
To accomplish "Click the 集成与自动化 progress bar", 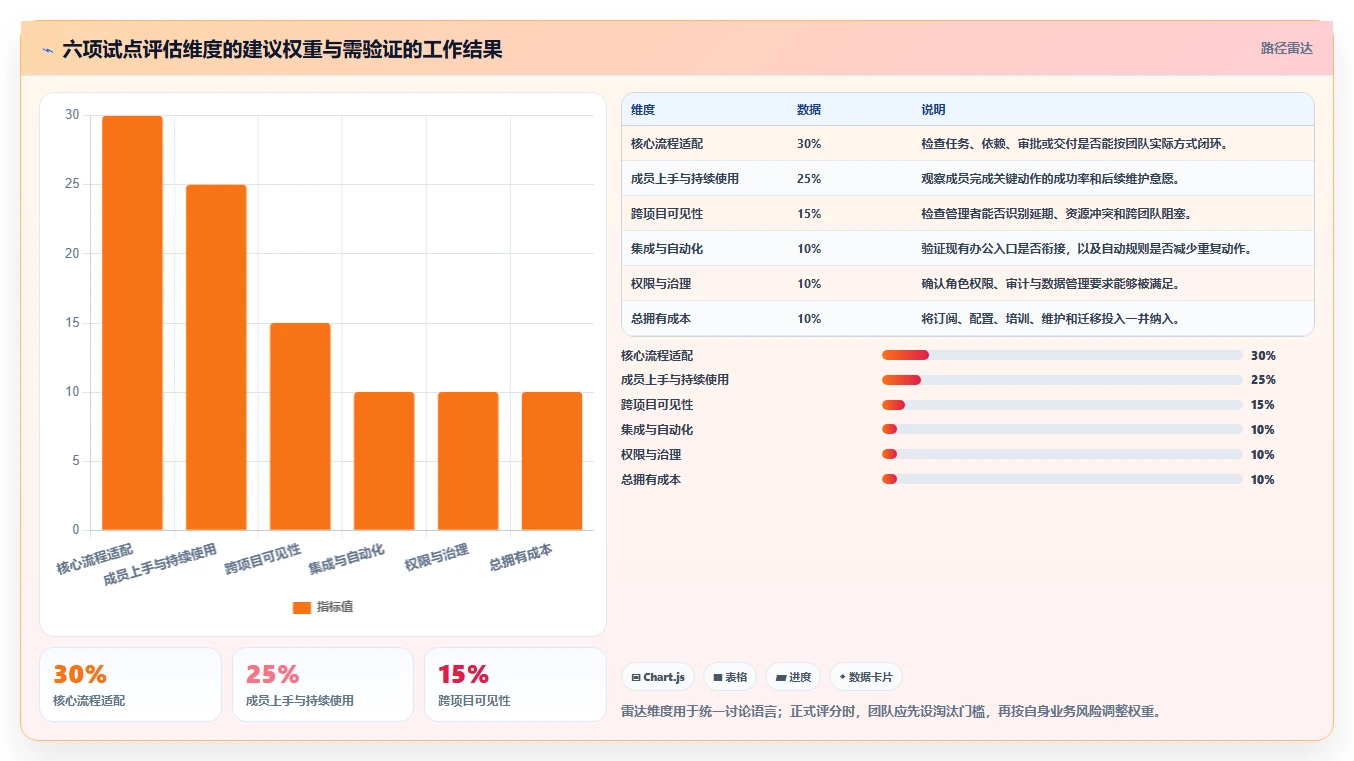I will 1062,430.
